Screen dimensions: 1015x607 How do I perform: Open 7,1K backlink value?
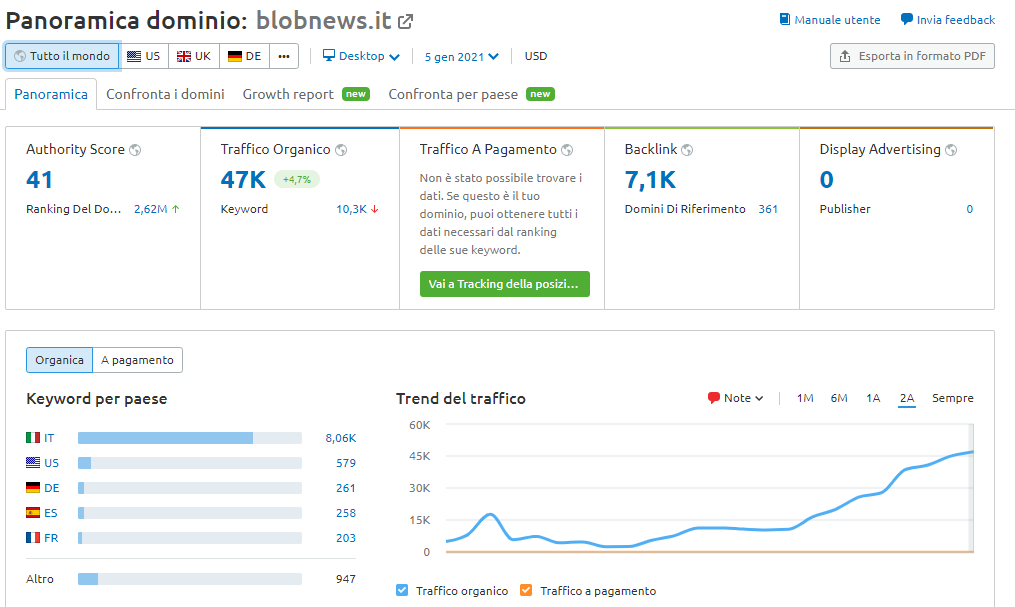[x=650, y=179]
